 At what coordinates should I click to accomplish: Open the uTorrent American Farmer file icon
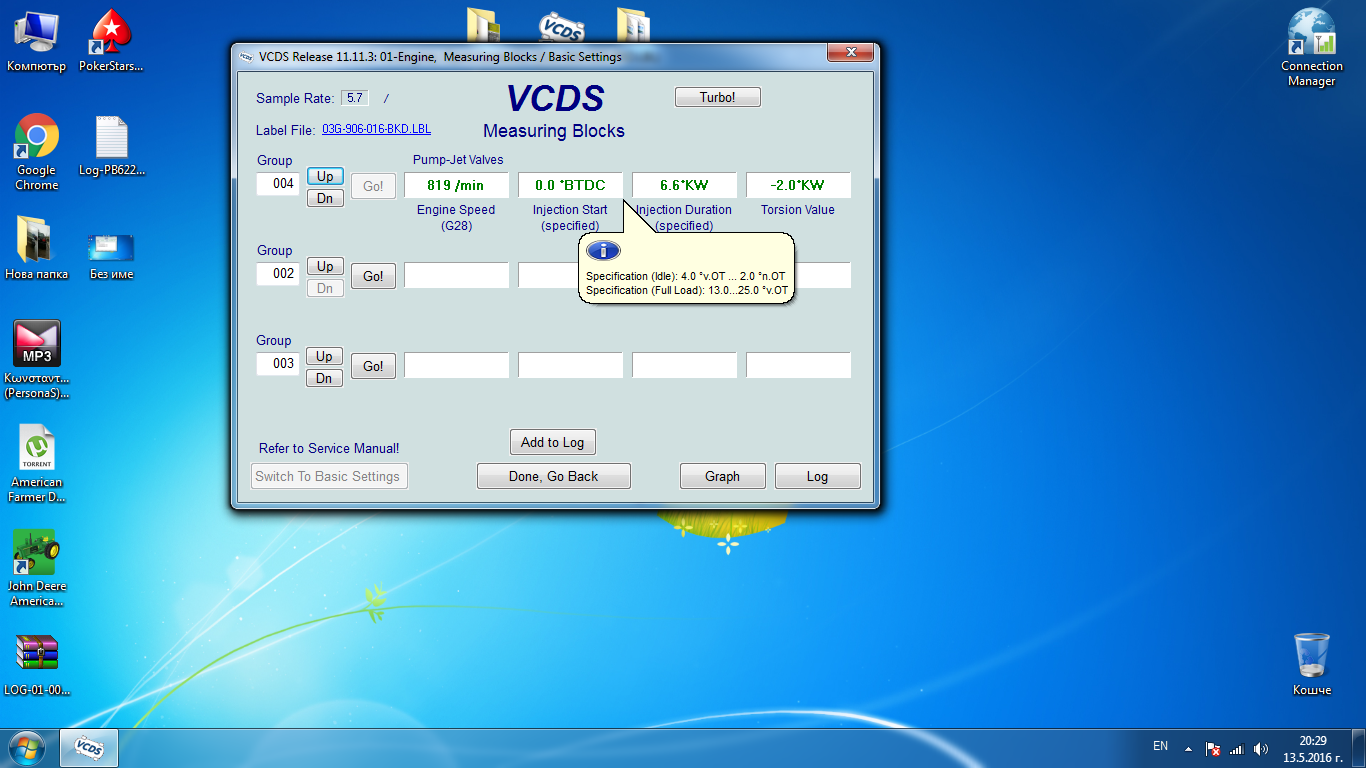pyautogui.click(x=37, y=449)
